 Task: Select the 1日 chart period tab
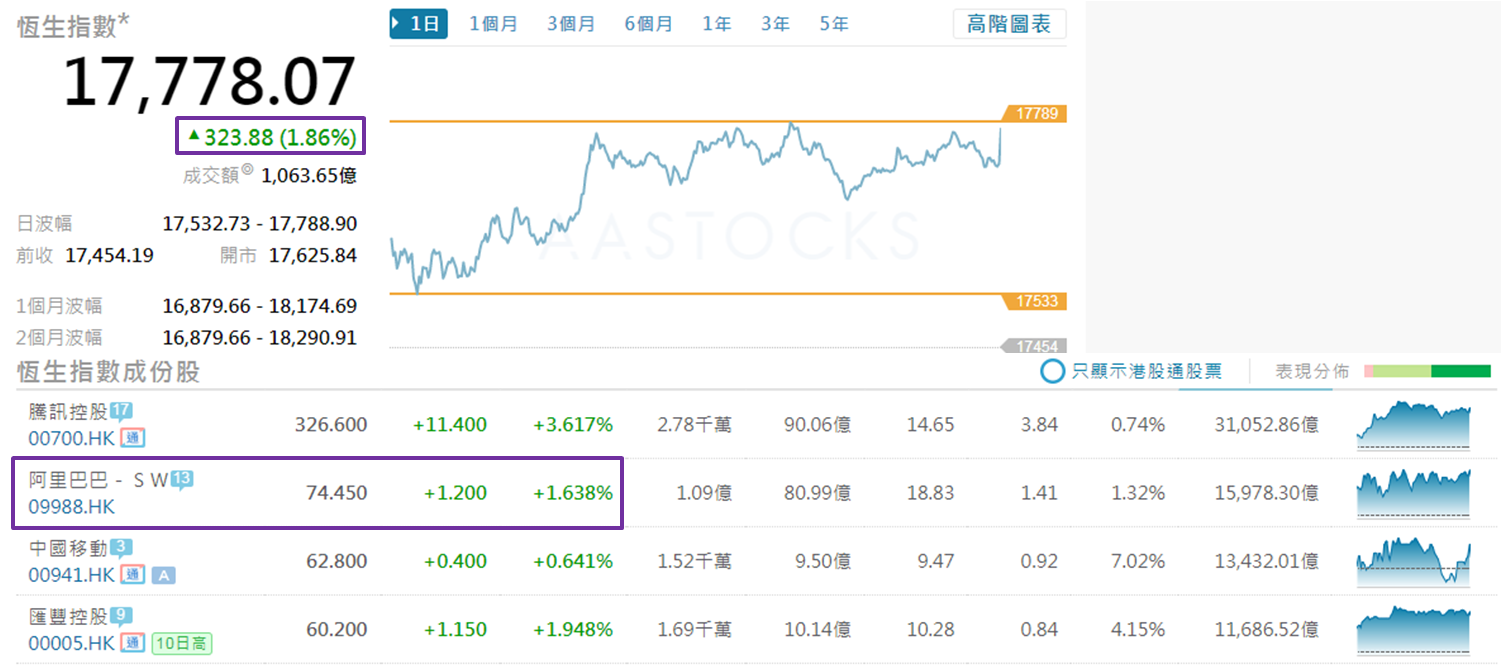pos(419,24)
